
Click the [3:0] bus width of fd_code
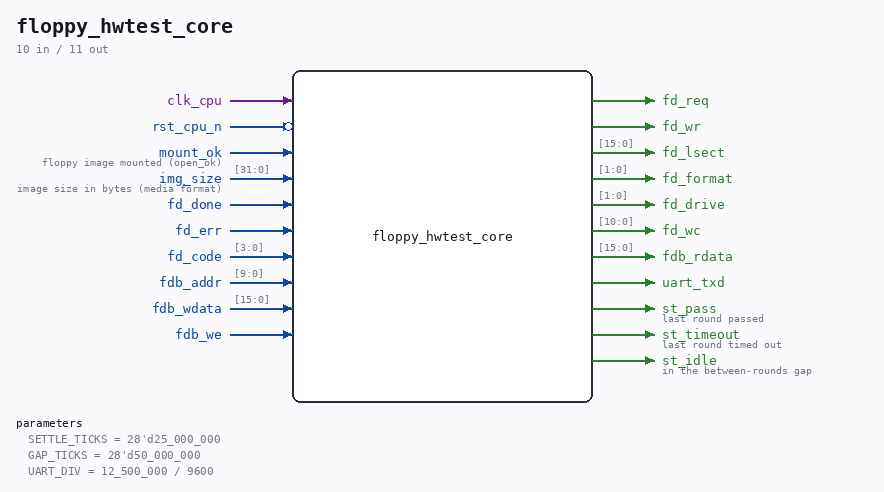point(249,247)
